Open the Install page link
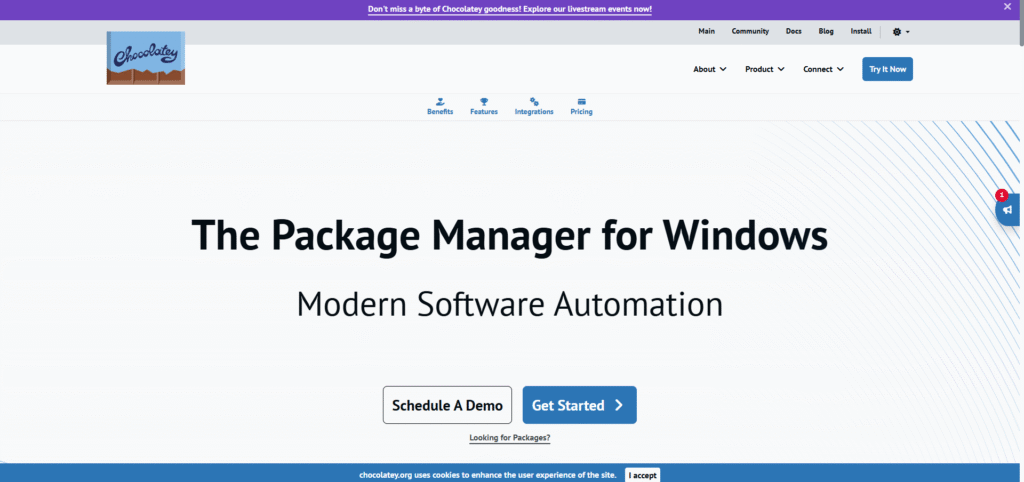This screenshot has width=1024, height=482. (x=861, y=31)
